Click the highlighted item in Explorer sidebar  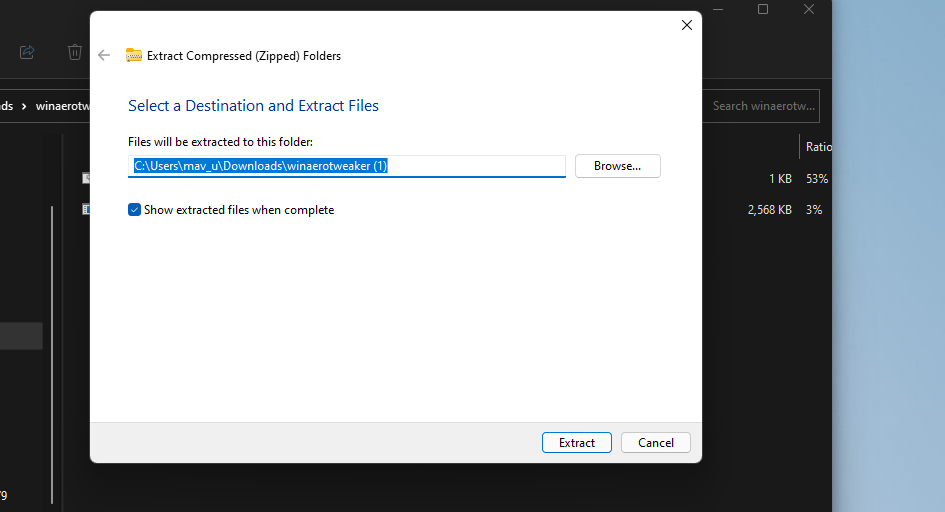[x=21, y=336]
